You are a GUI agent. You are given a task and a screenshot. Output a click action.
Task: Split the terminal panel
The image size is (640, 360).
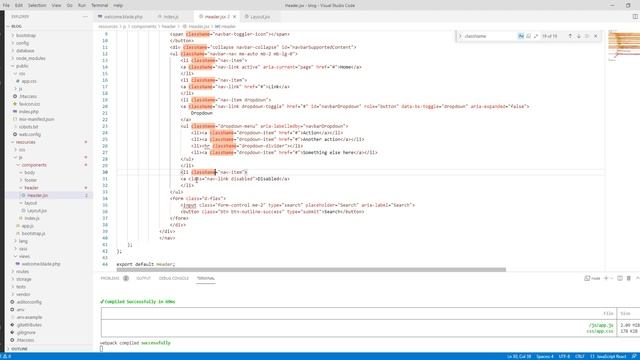pos(620,278)
